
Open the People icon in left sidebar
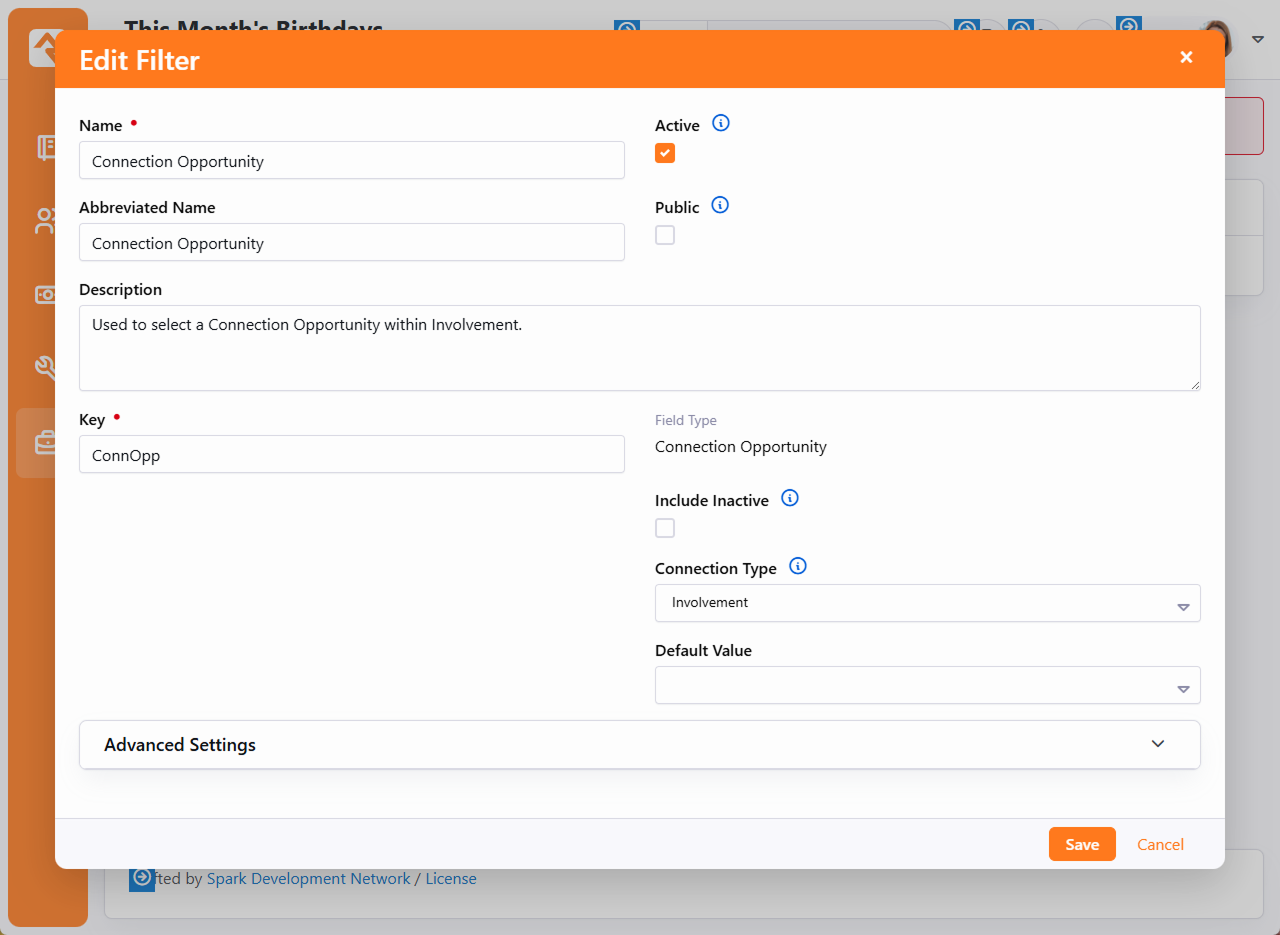click(x=45, y=221)
